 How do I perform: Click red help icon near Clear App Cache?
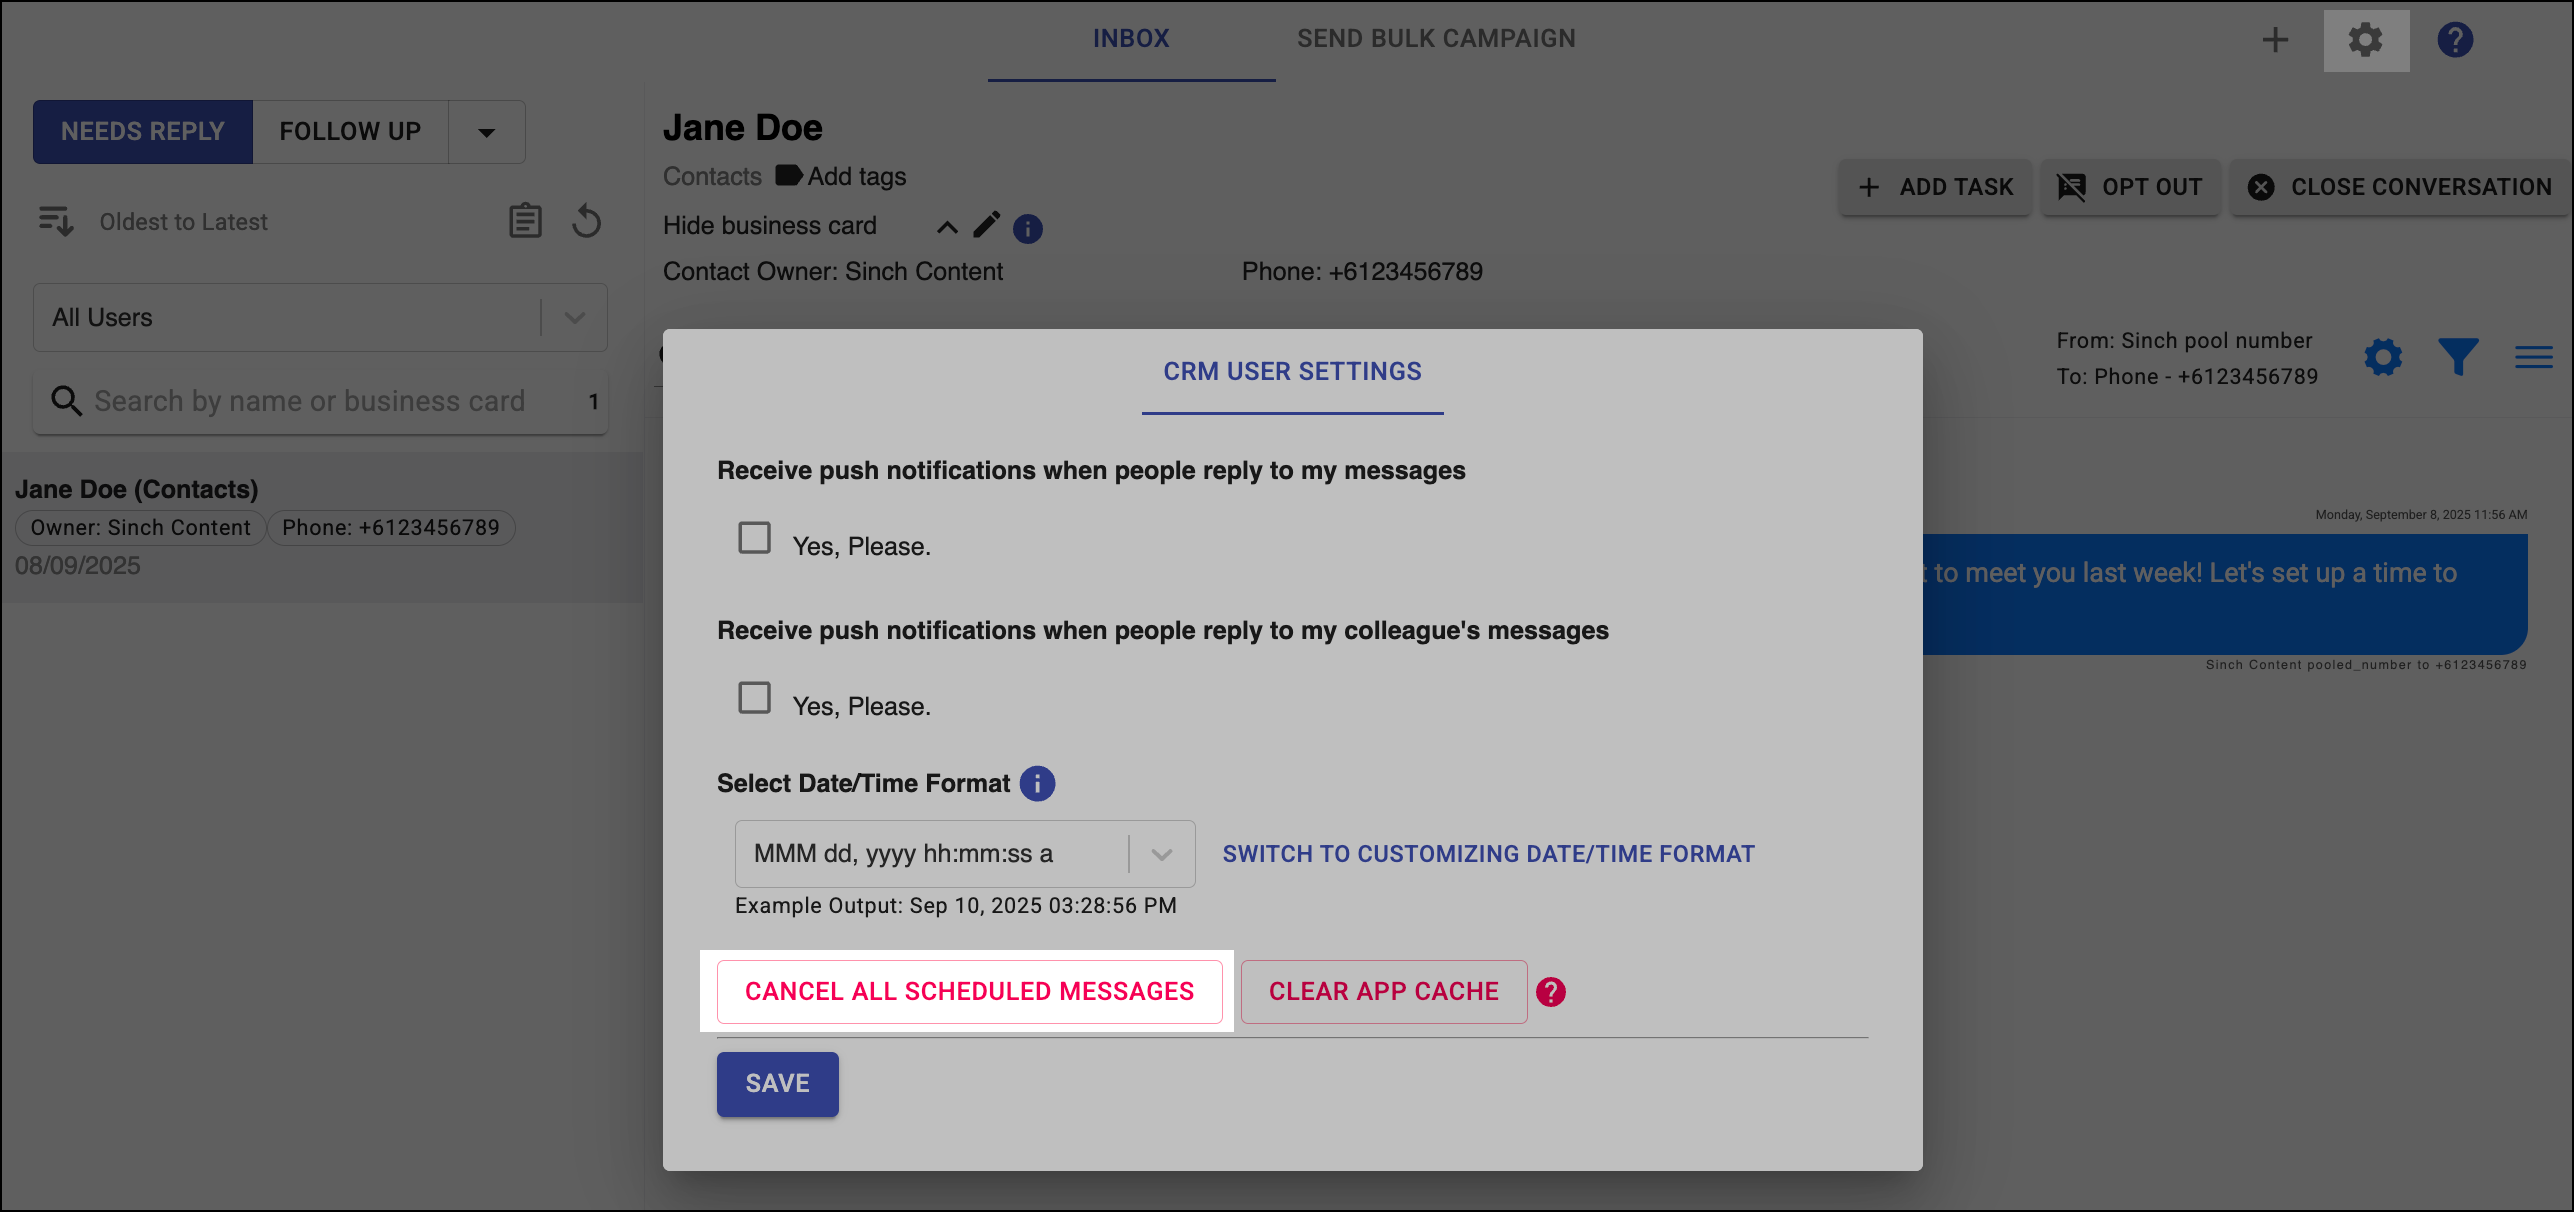pos(1550,992)
